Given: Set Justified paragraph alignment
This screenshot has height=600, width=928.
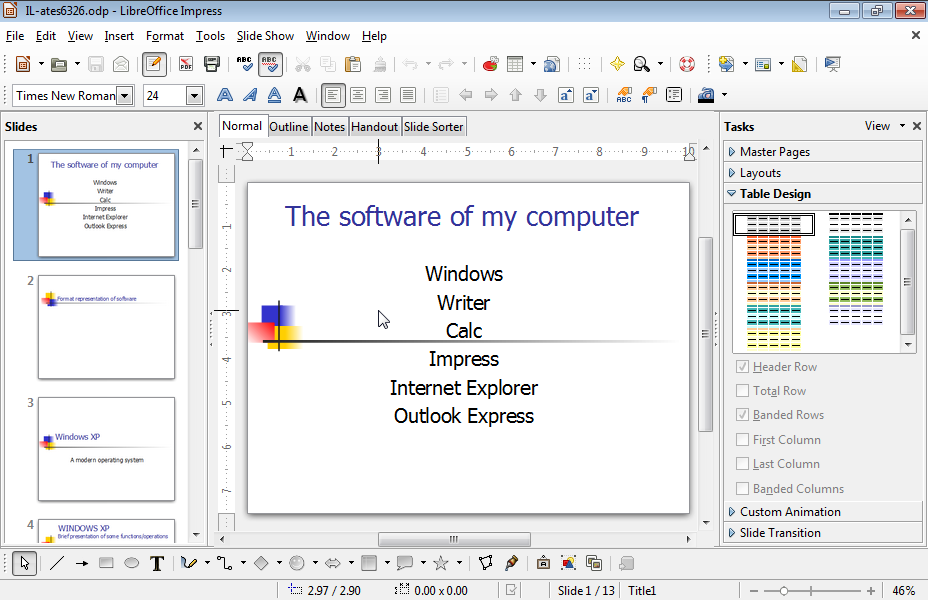Looking at the screenshot, I should click(x=408, y=95).
